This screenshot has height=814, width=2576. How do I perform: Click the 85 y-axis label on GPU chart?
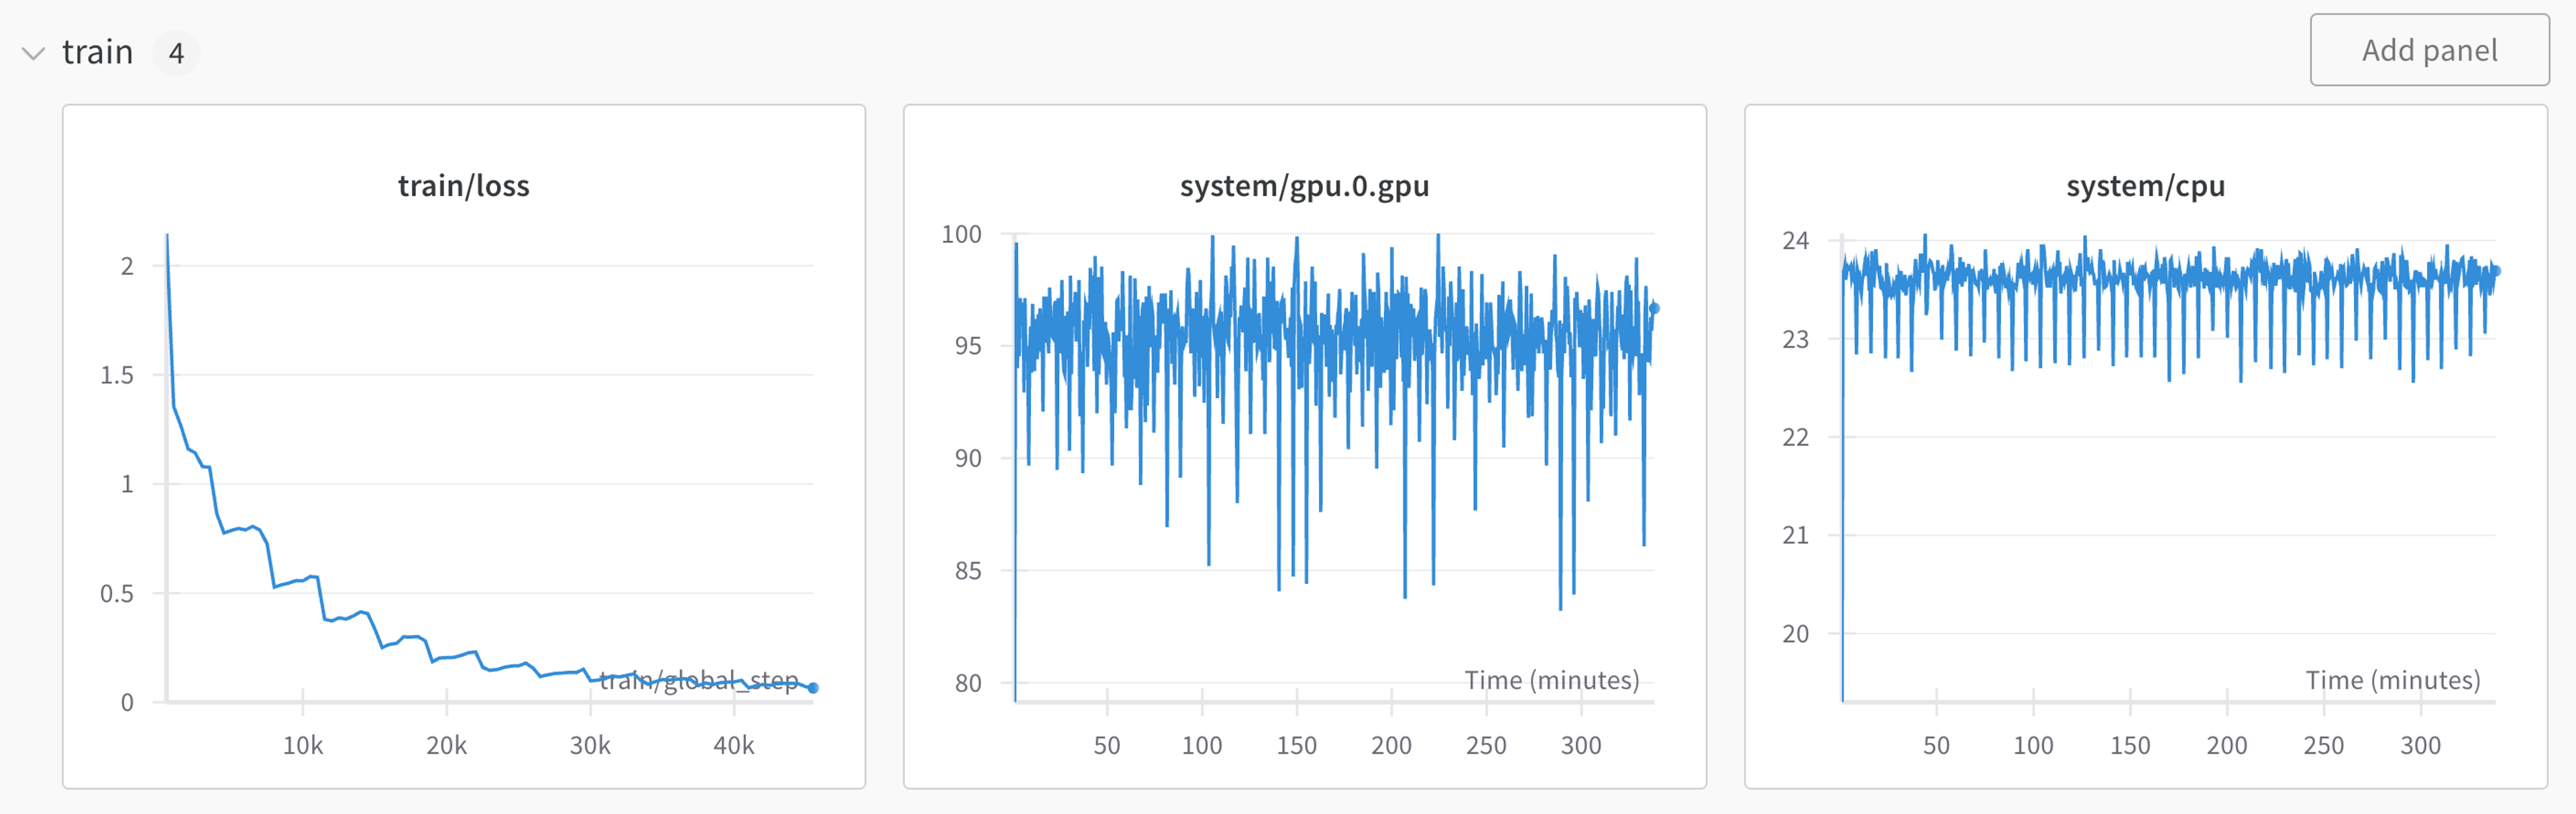[968, 571]
